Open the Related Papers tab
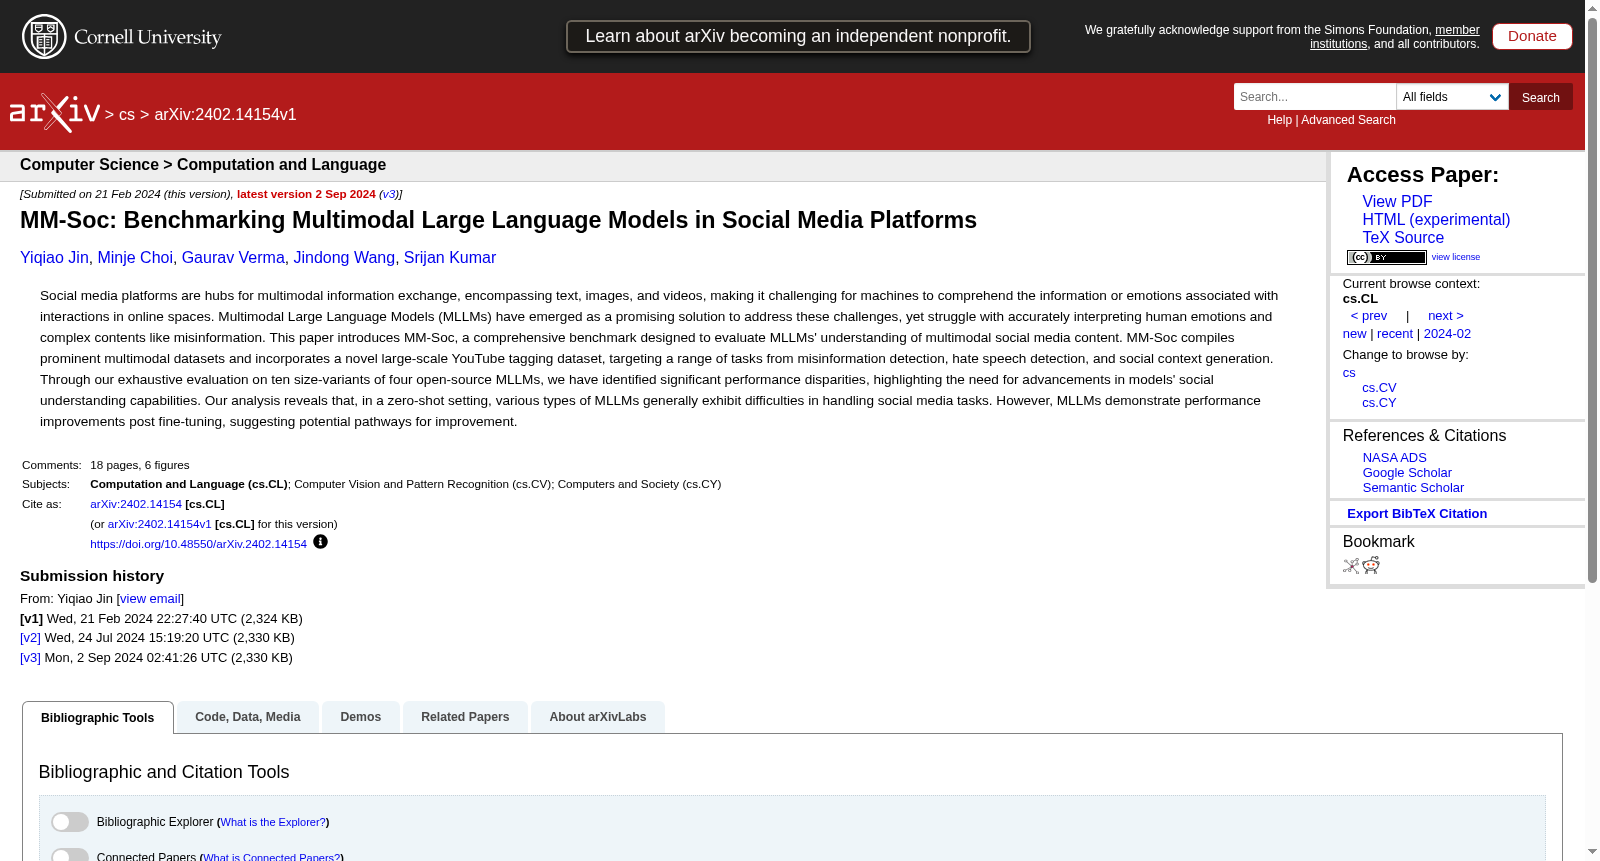1600x861 pixels. [465, 717]
